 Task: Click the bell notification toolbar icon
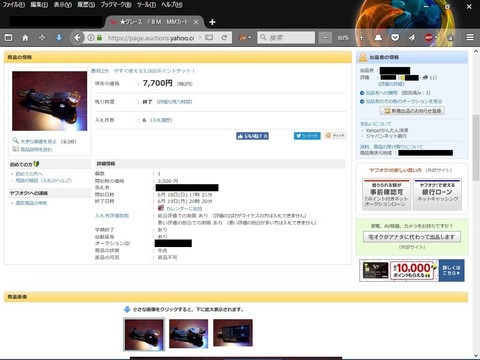tap(378, 38)
